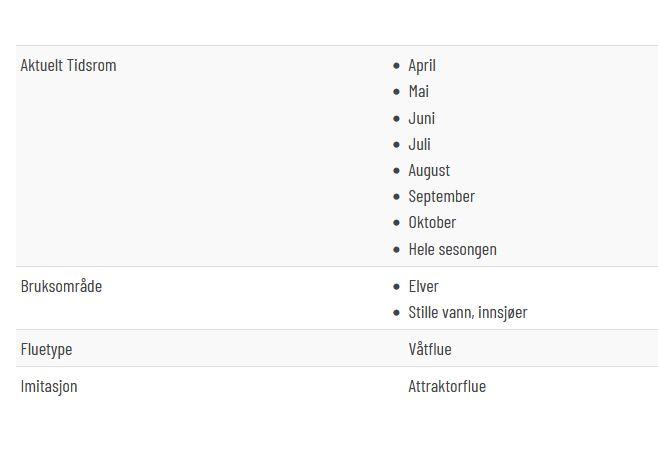Click the Hele sesongen entry
The height and width of the screenshot is (451, 658).
(452, 250)
